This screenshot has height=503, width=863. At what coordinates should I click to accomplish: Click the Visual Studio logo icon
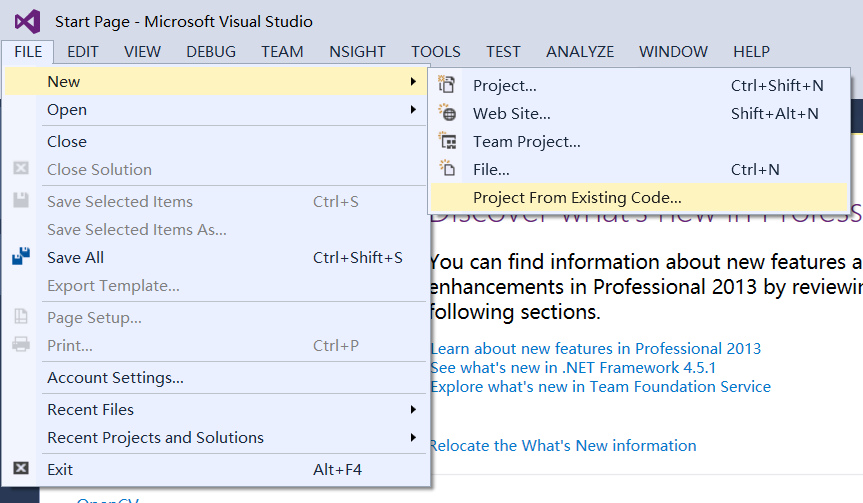click(x=28, y=21)
